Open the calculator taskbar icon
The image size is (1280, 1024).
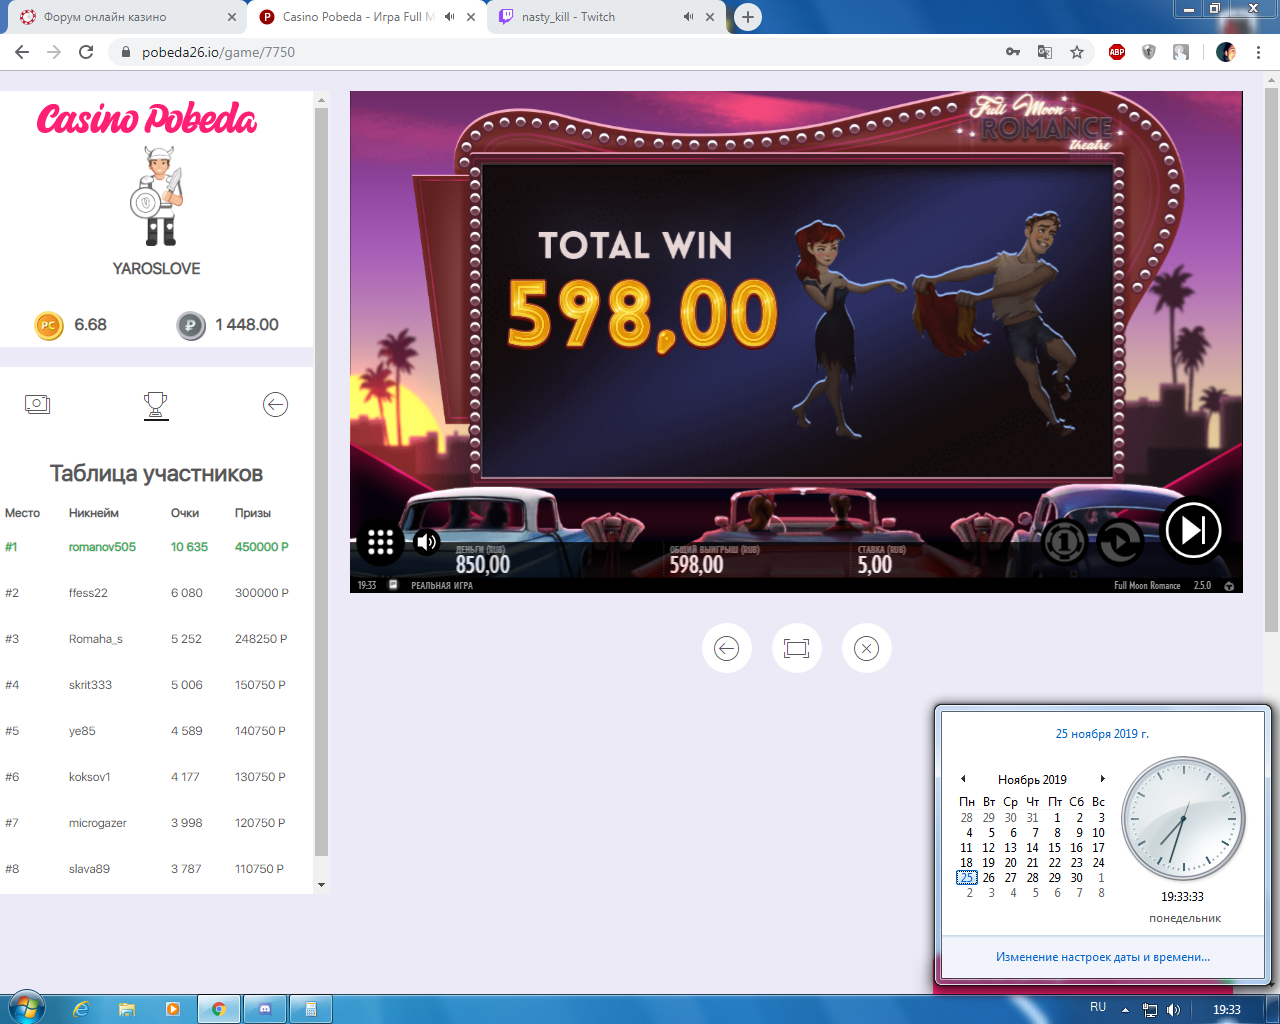(311, 1009)
